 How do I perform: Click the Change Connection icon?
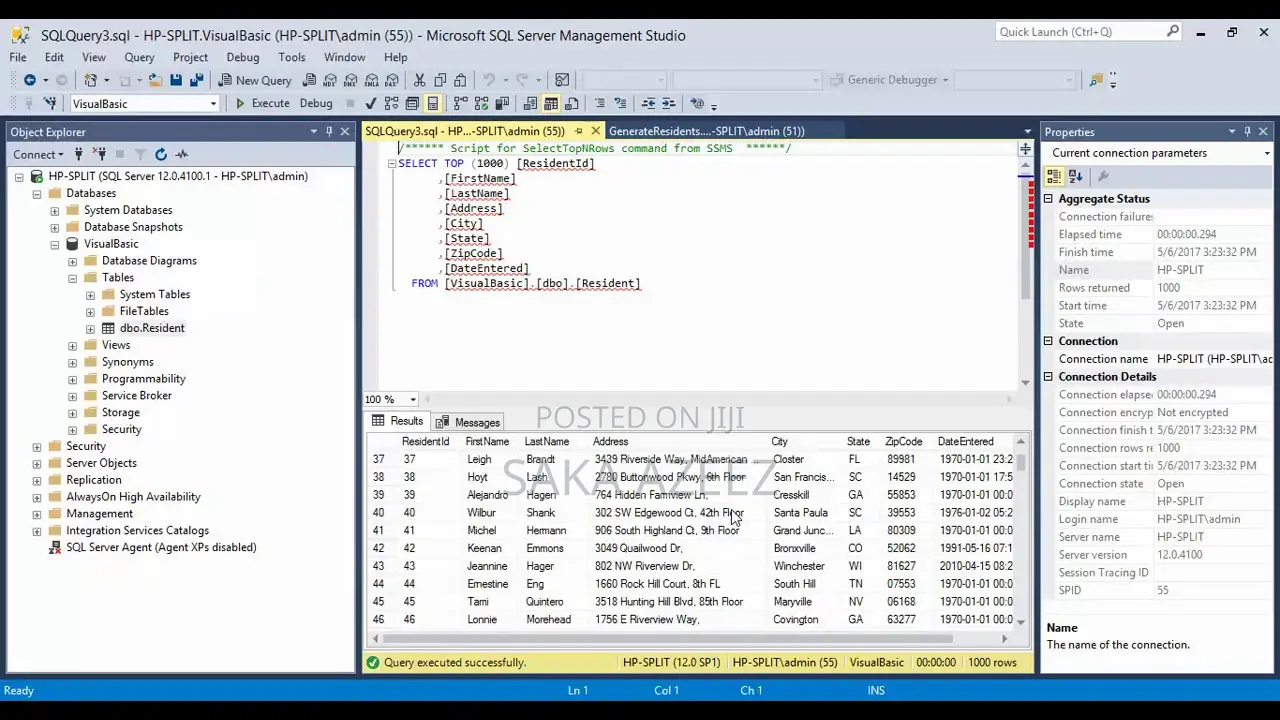50,103
